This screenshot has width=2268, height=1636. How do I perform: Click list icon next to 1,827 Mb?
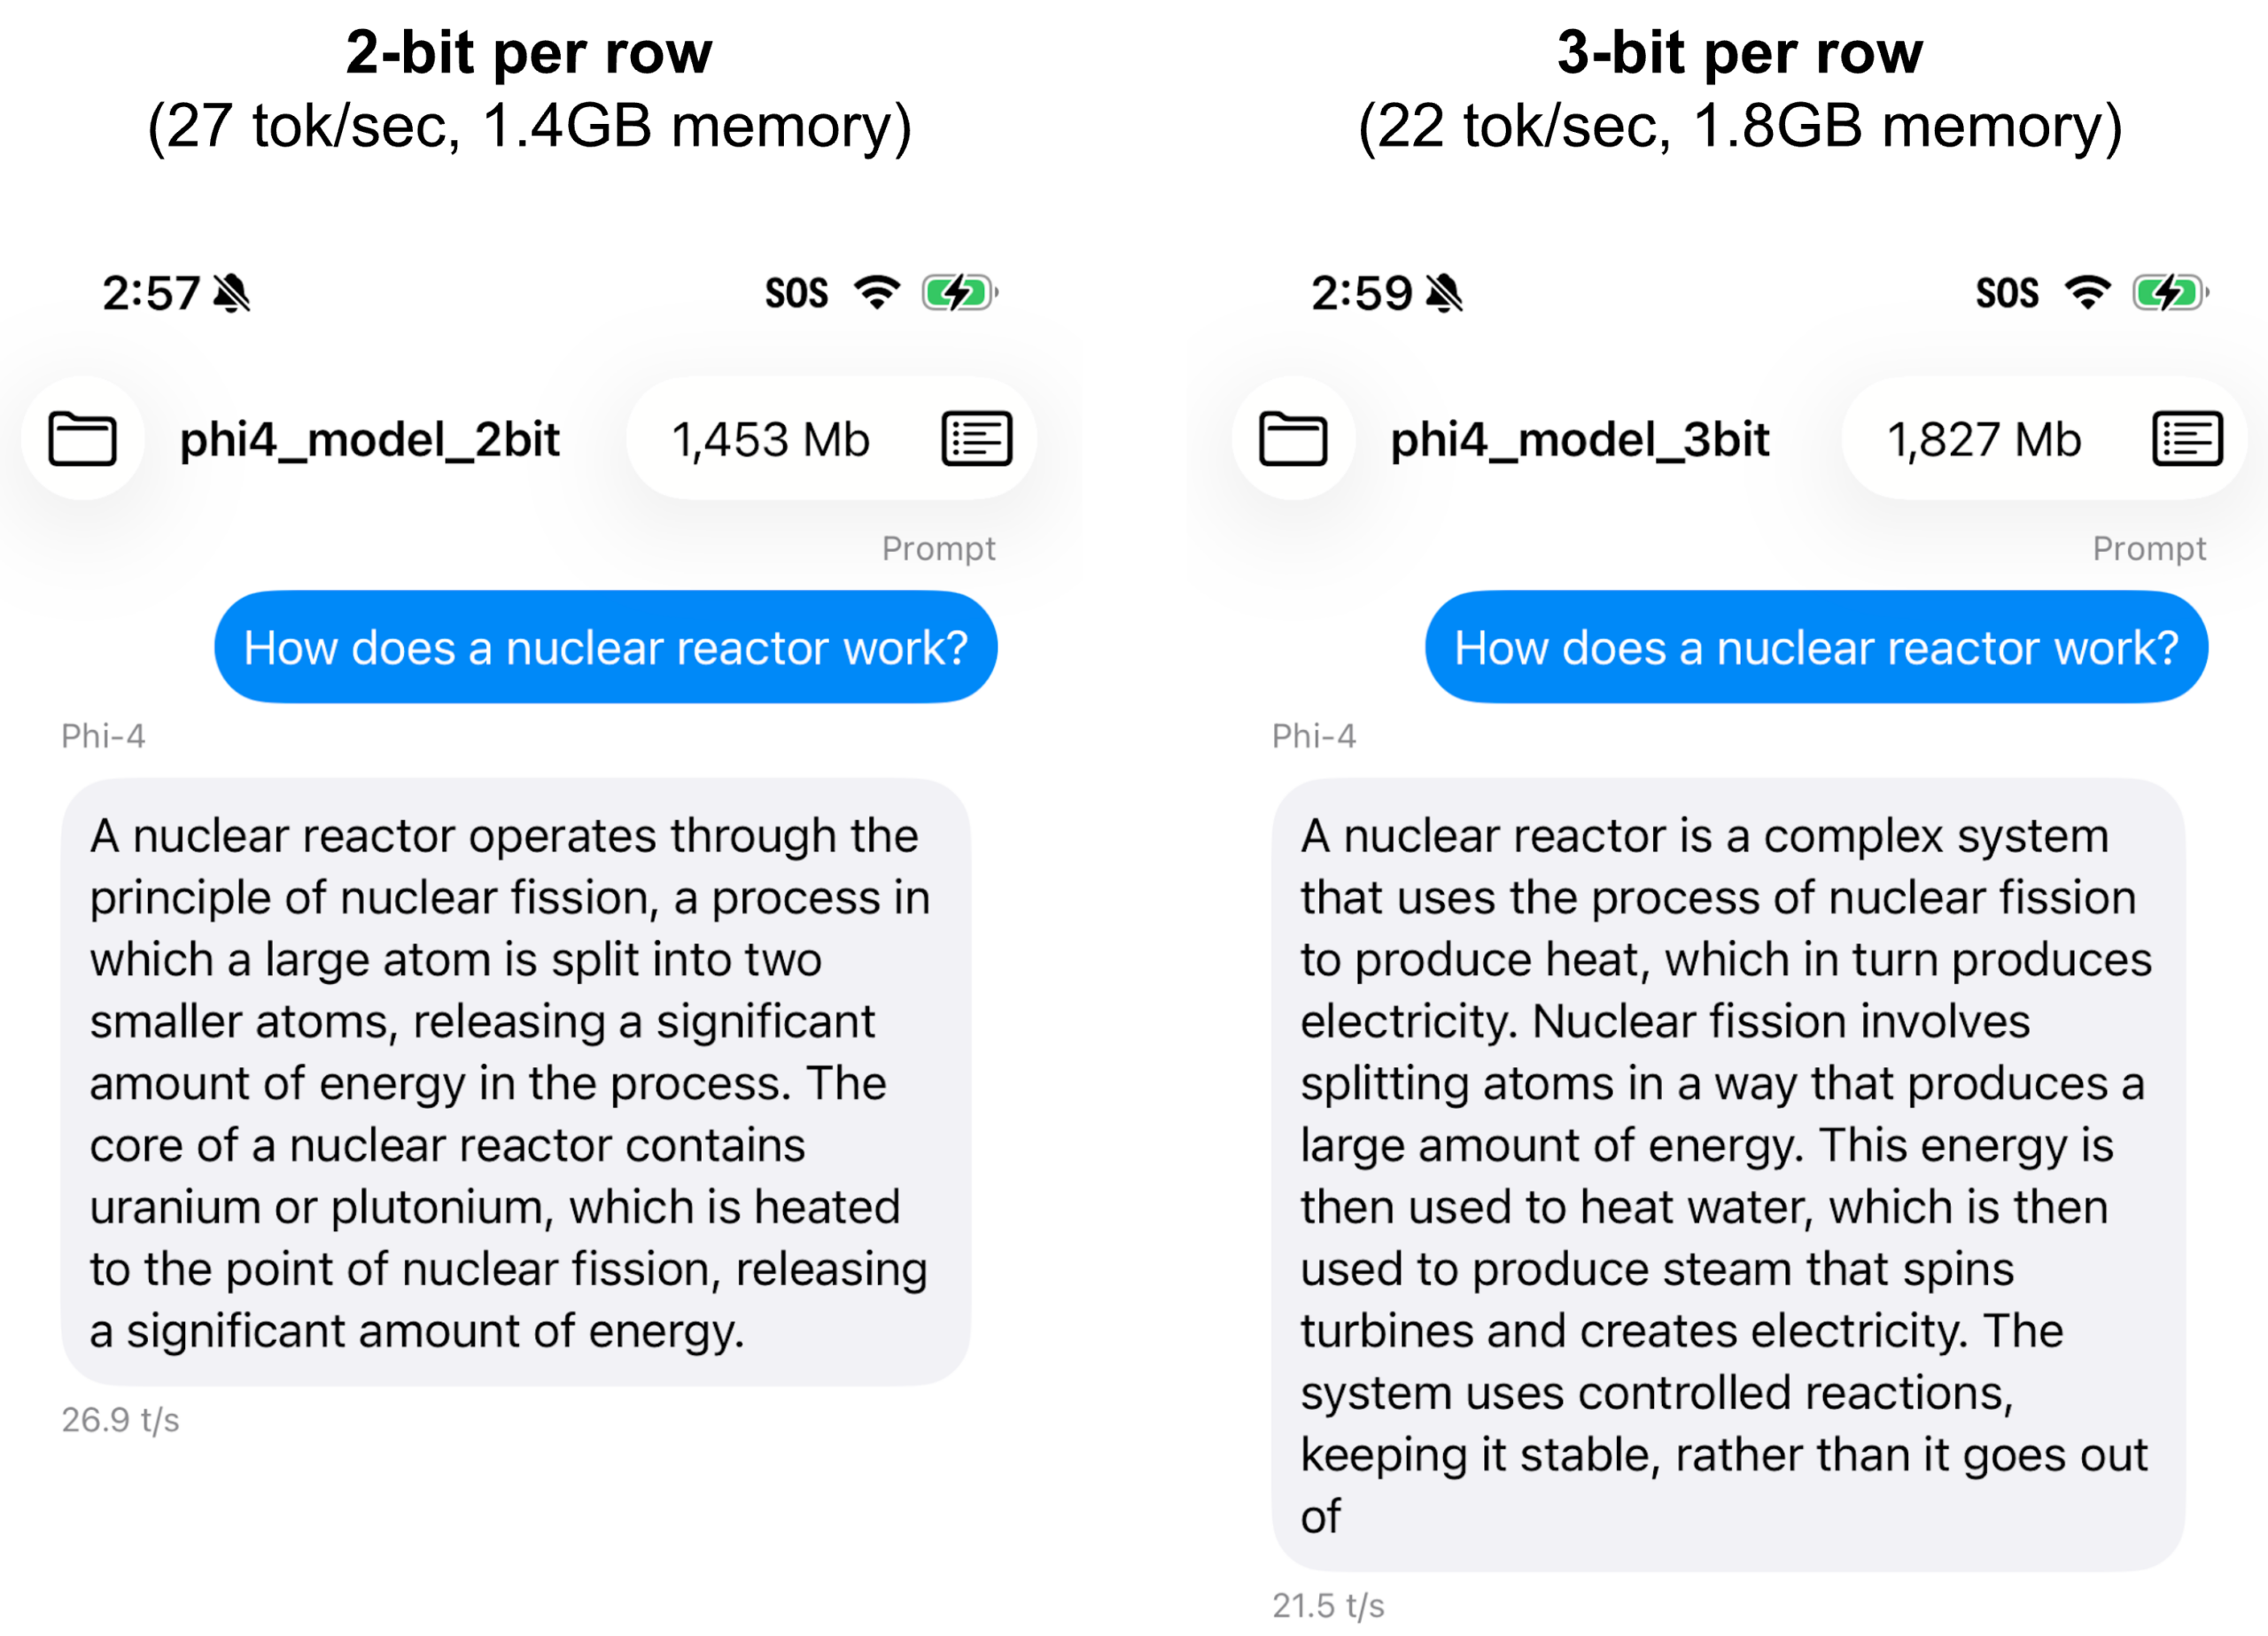click(x=2187, y=439)
